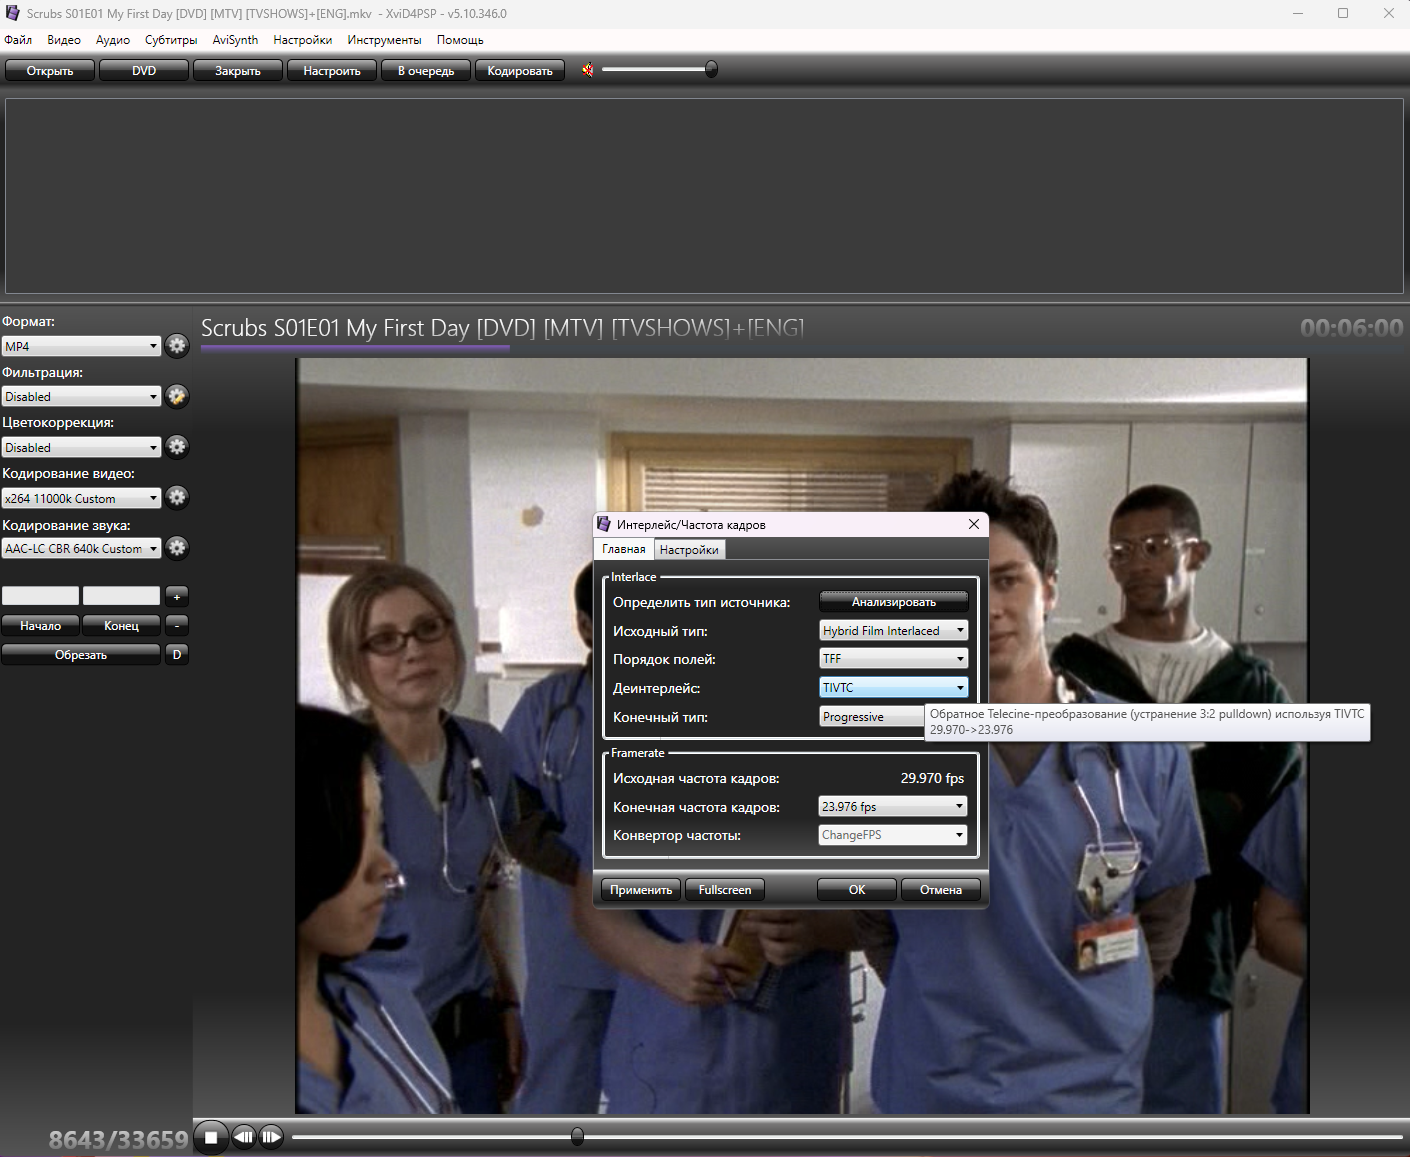This screenshot has width=1410, height=1157.
Task: Open color correction settings gear icon
Action: (x=177, y=446)
